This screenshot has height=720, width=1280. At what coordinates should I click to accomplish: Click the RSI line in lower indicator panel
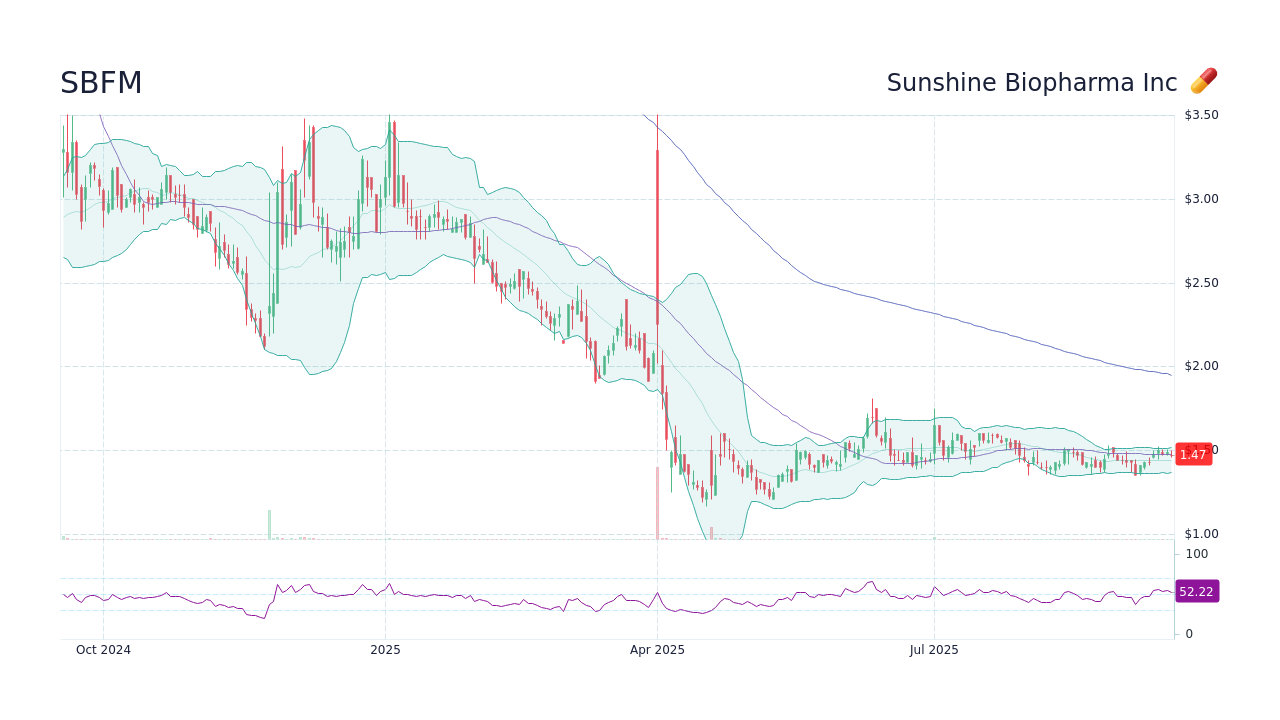tap(500, 605)
